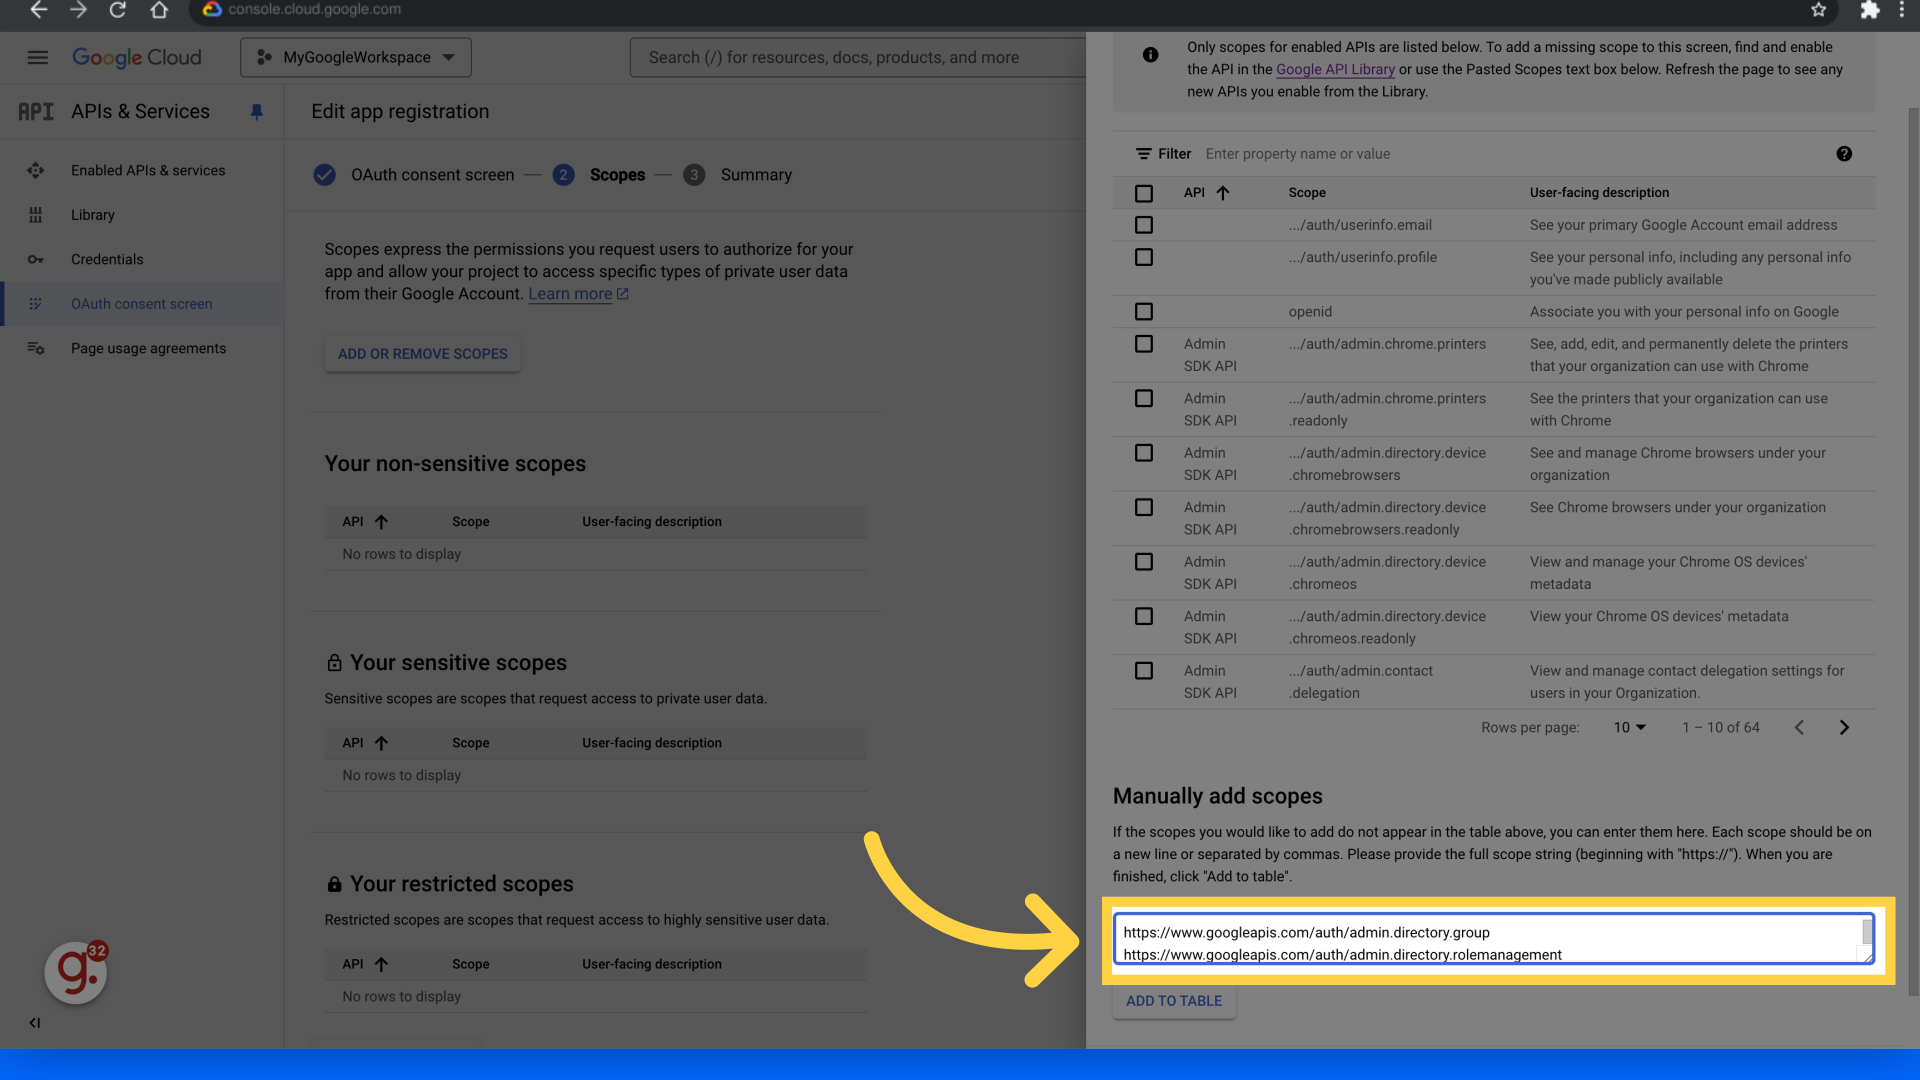This screenshot has width=1920, height=1080.
Task: Check the openid scope checkbox
Action: click(x=1144, y=312)
